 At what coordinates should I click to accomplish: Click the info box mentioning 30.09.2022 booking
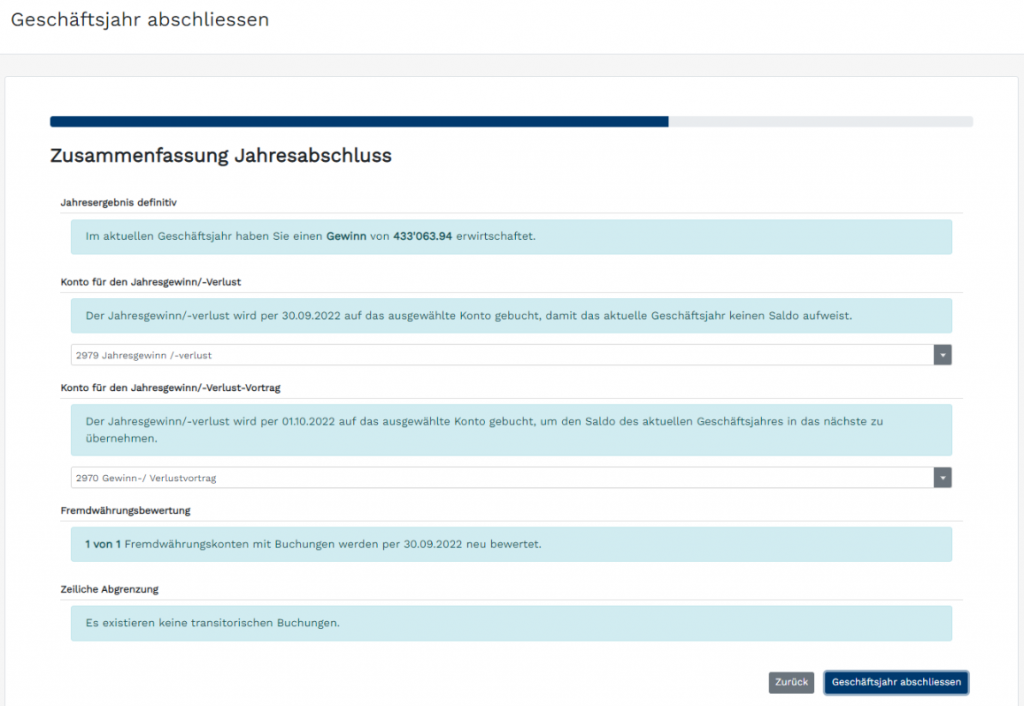tap(511, 315)
